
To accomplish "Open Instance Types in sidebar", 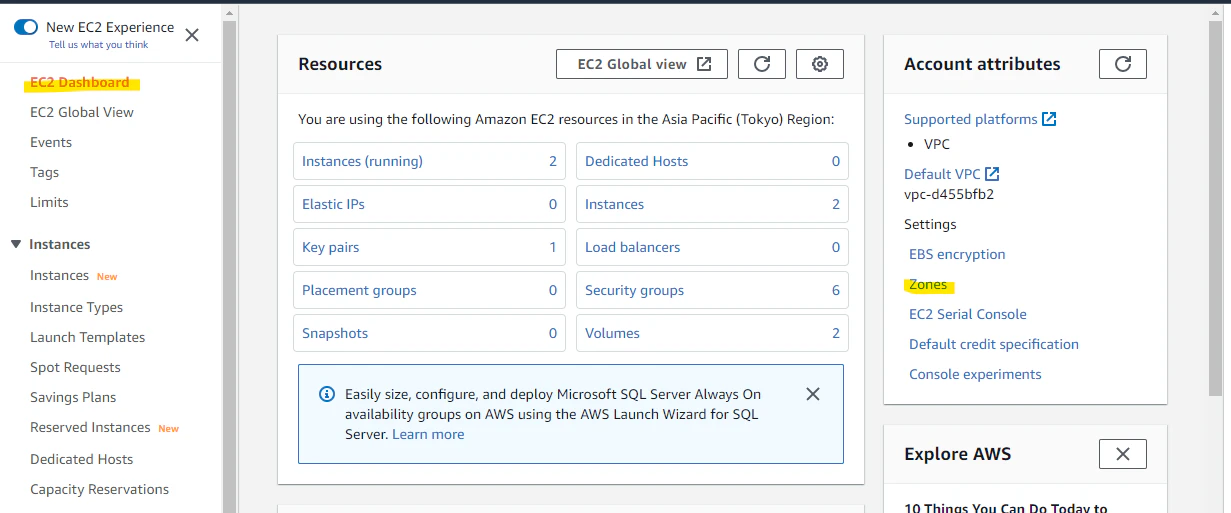I will [77, 307].
